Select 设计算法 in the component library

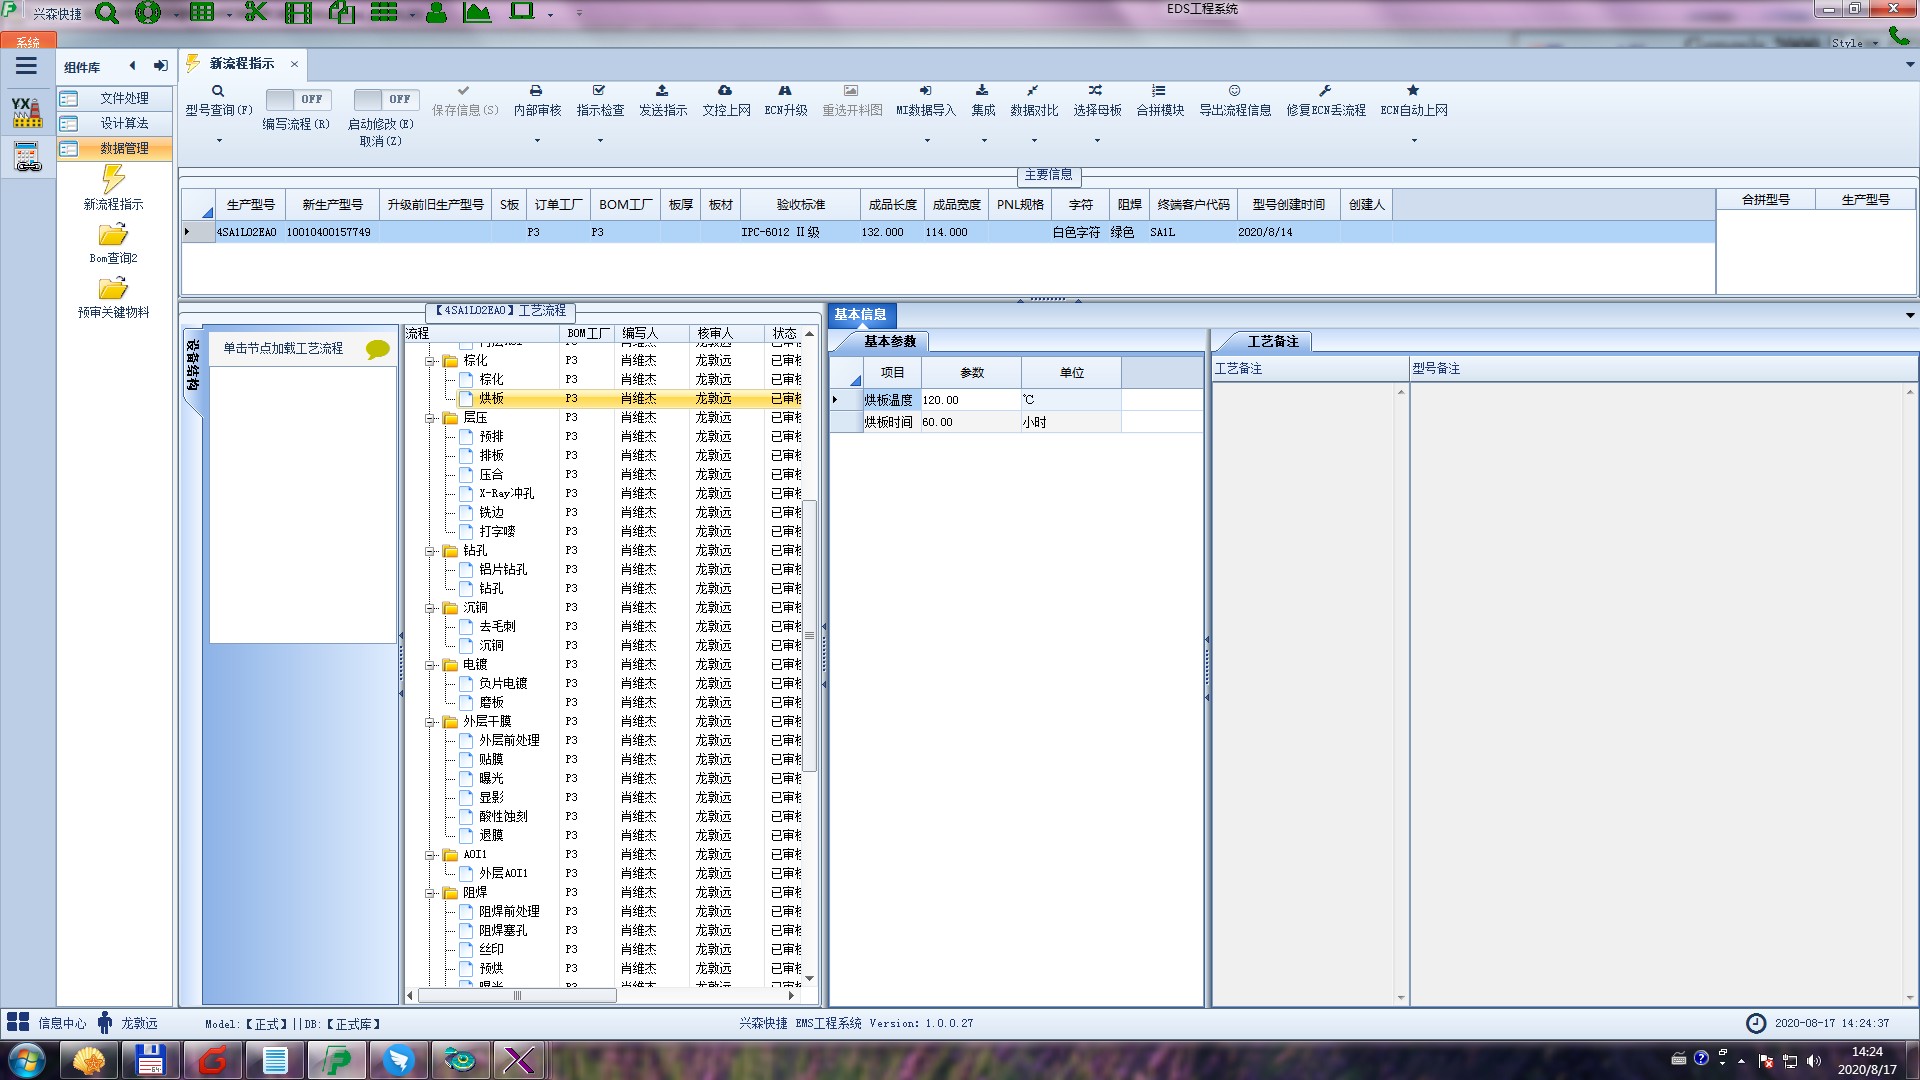(x=124, y=123)
